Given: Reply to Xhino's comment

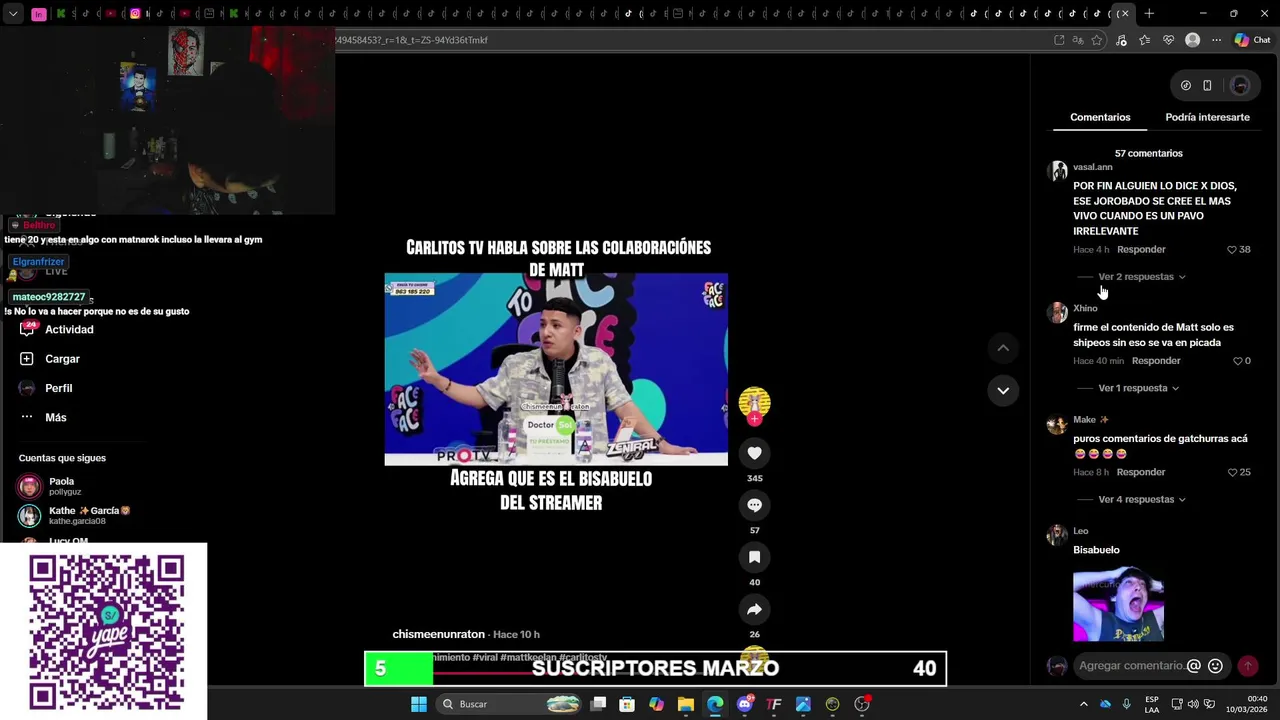Looking at the screenshot, I should (1156, 361).
